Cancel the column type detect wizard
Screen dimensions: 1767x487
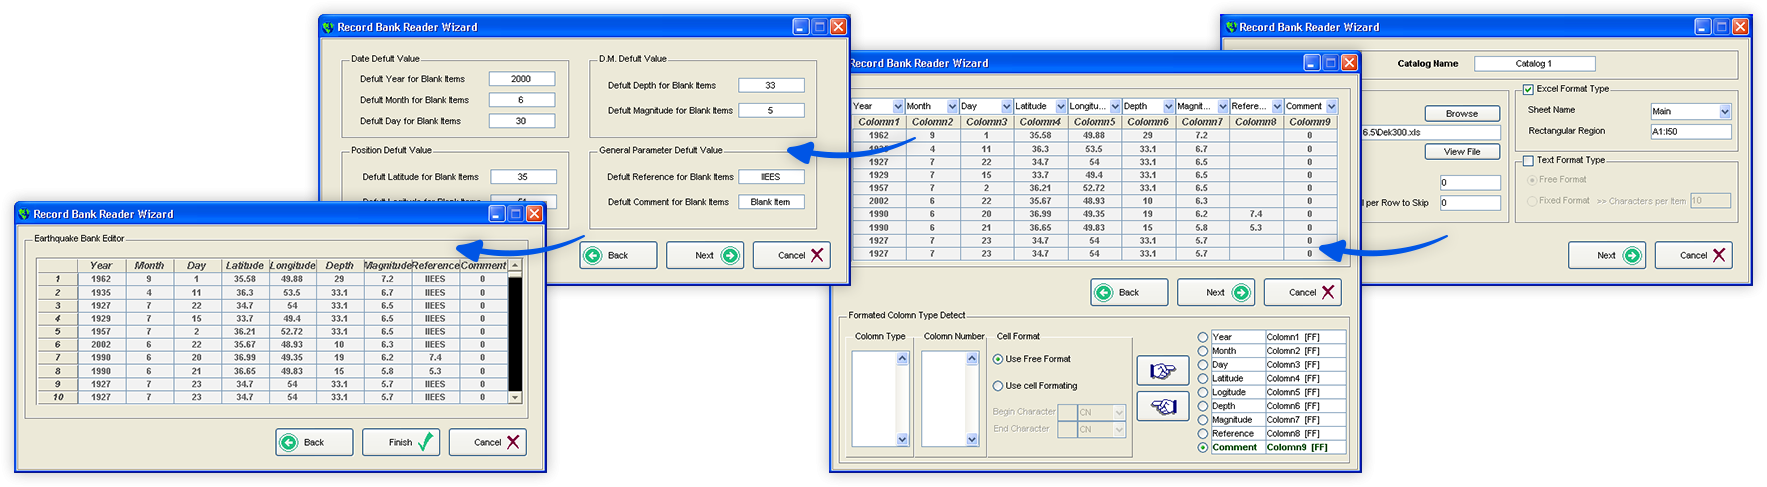(1302, 292)
